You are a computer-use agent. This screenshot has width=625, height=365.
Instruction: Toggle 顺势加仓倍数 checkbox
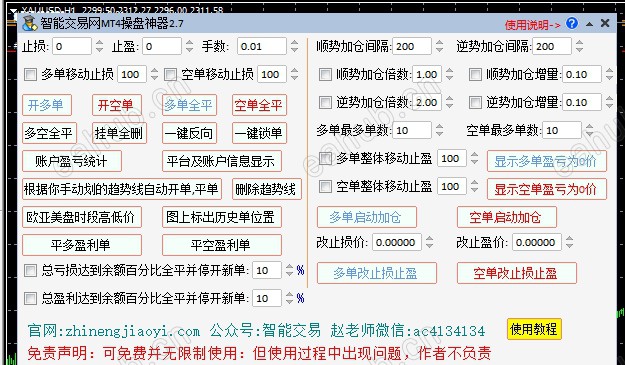click(325, 75)
